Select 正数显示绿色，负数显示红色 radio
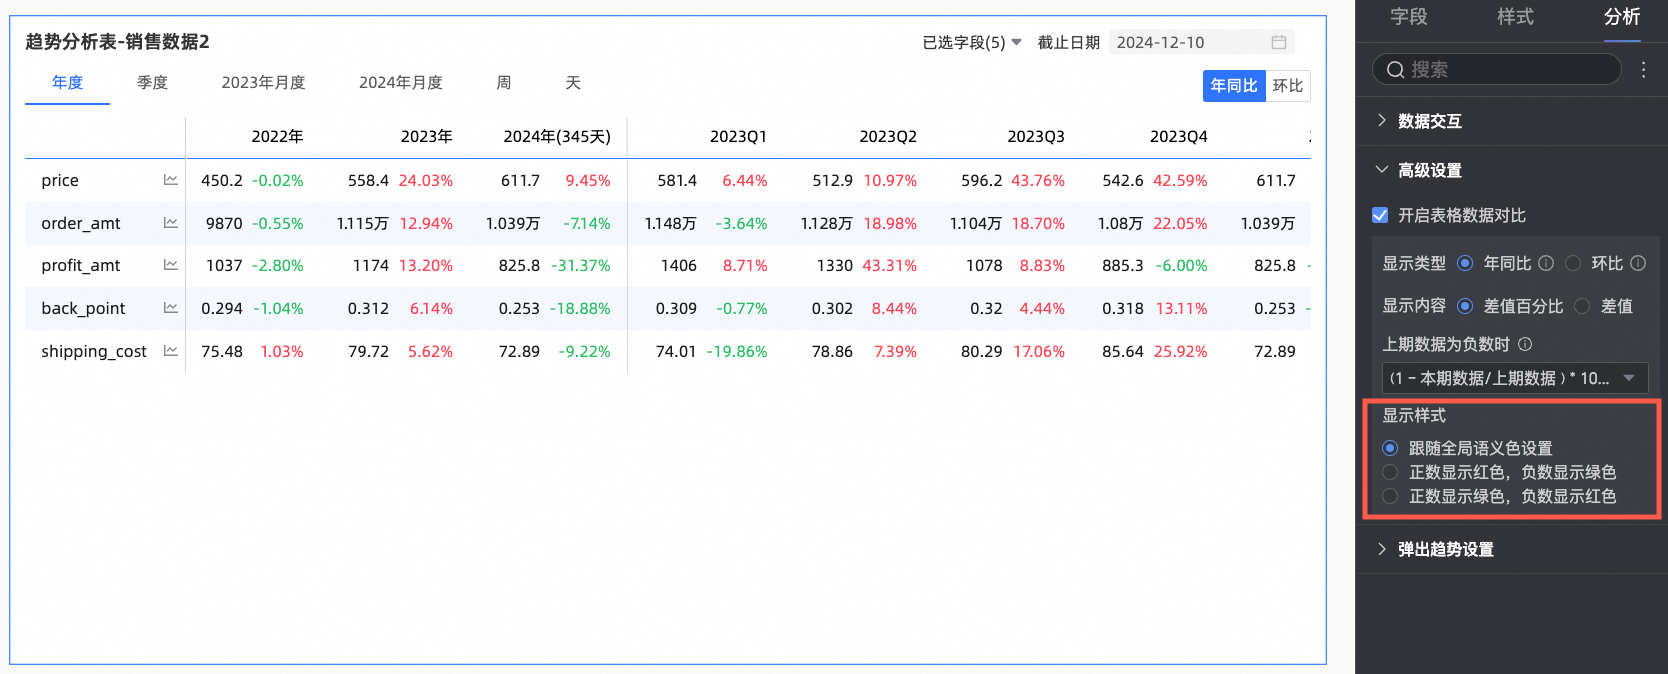The width and height of the screenshot is (1668, 674). 1390,496
